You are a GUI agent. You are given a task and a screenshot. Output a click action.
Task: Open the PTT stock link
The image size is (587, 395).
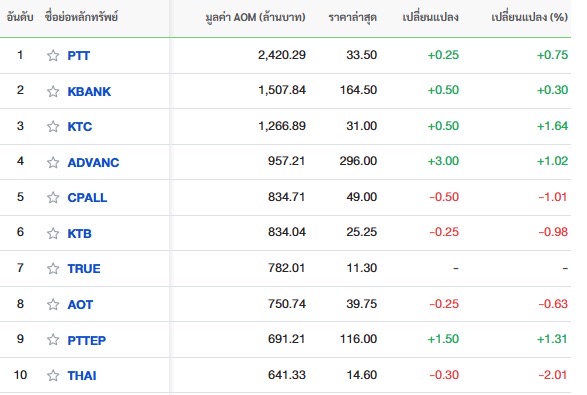[x=79, y=56]
